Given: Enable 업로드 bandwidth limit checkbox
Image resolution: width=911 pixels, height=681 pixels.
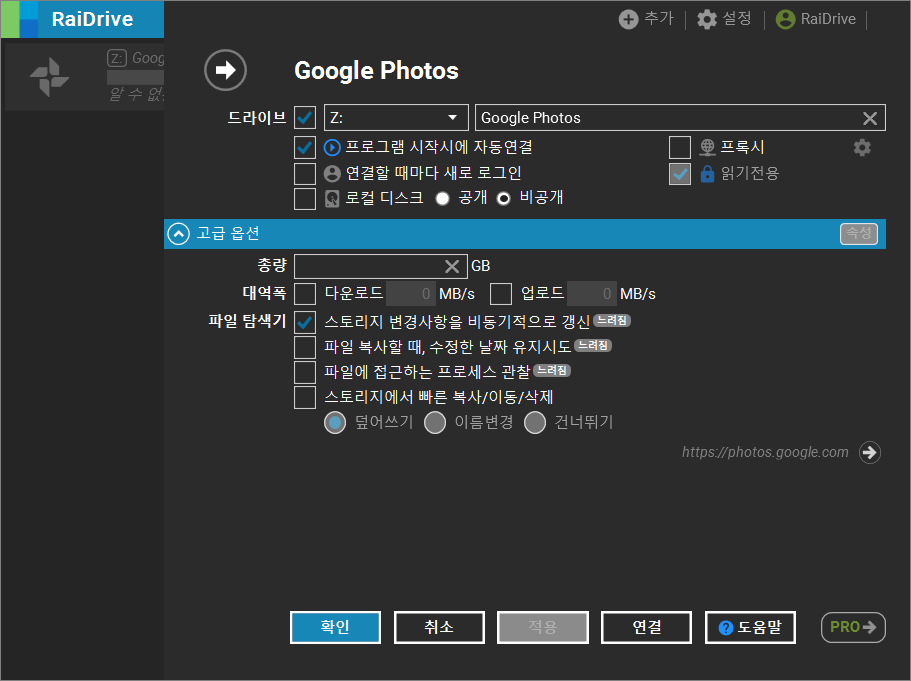Looking at the screenshot, I should click(501, 294).
